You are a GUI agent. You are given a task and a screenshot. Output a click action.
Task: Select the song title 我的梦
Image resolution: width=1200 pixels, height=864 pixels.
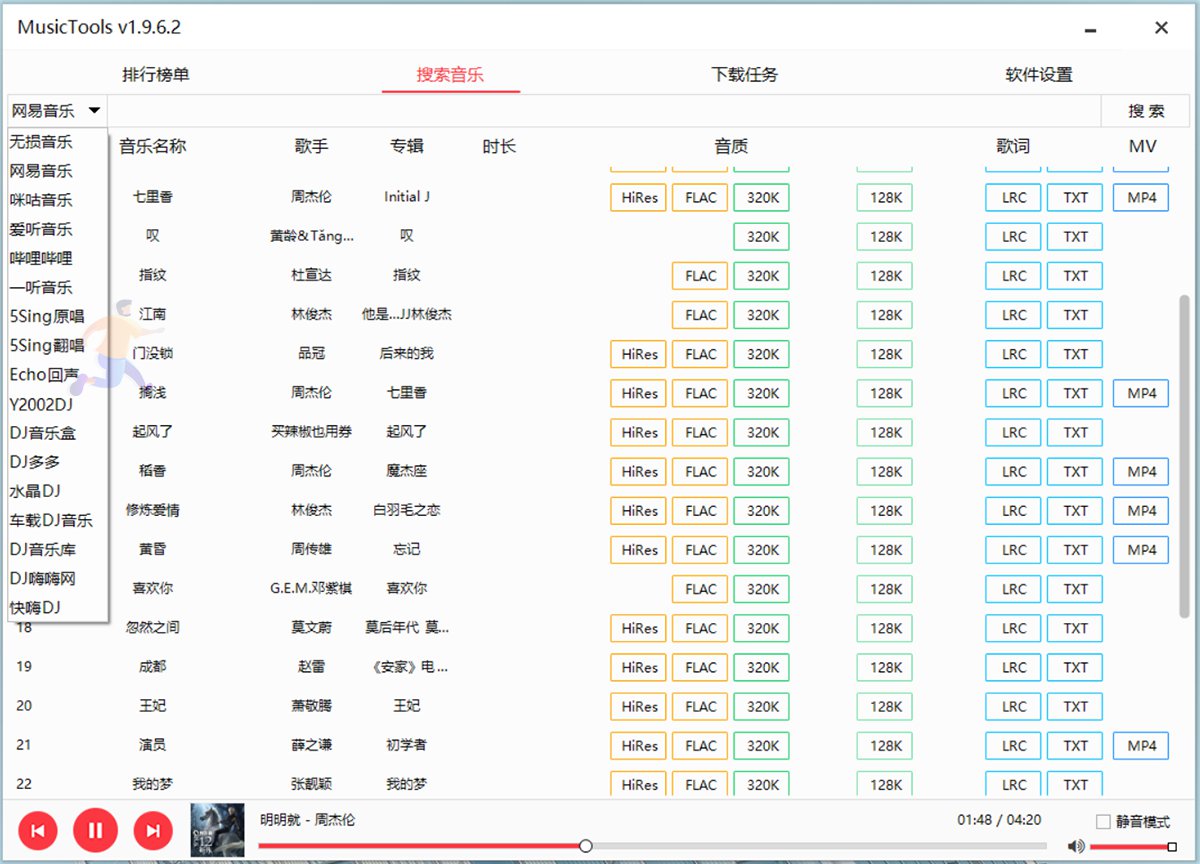tap(152, 784)
